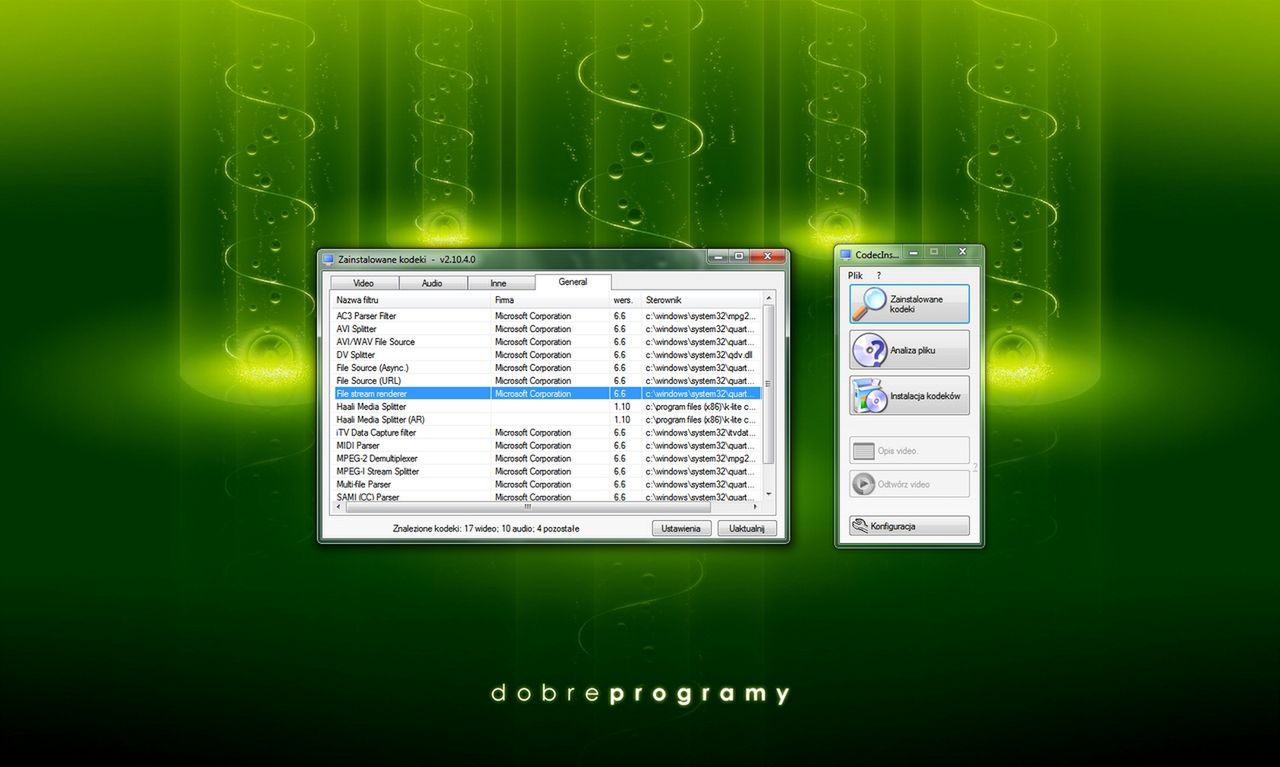The image size is (1280, 767).
Task: Sort by the Nazwa filtru column header
Action: [411, 300]
